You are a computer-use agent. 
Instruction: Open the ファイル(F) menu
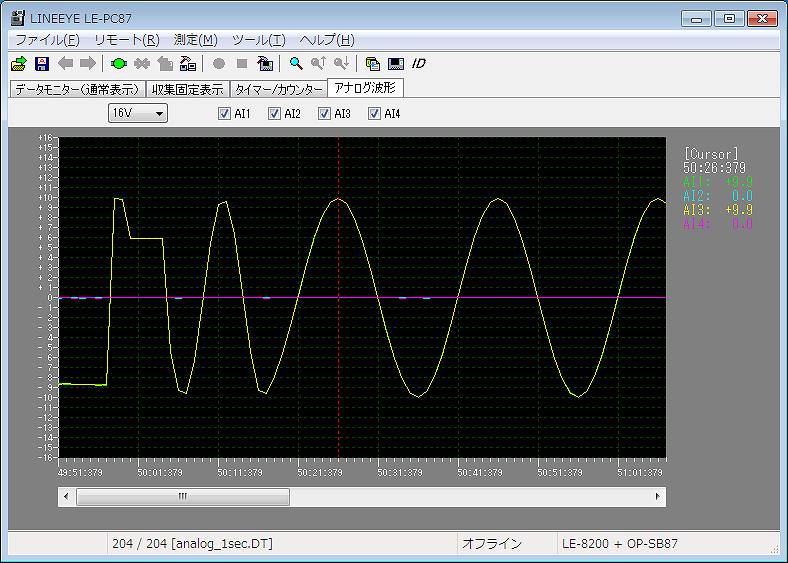coord(47,40)
